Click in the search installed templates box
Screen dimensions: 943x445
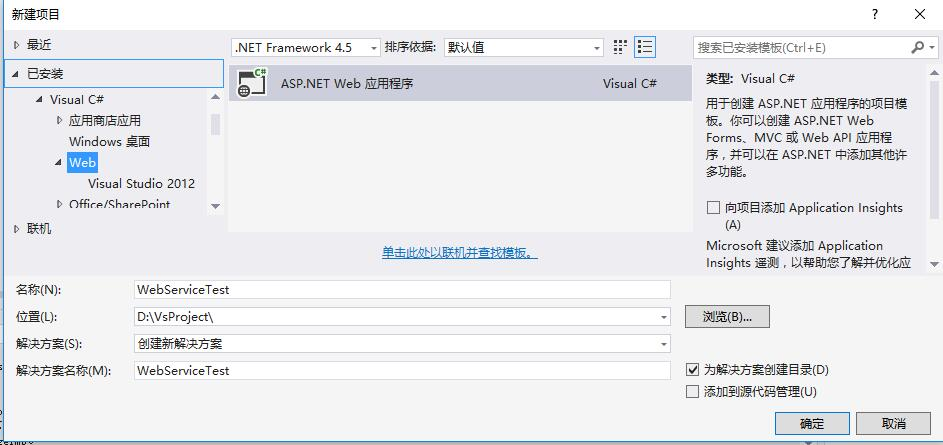point(802,47)
